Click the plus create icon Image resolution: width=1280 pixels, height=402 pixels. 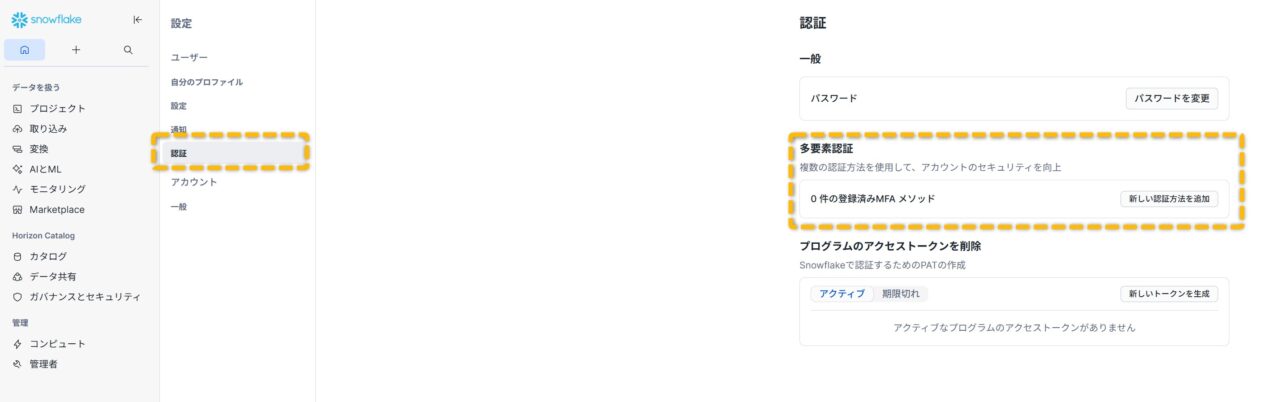[76, 50]
